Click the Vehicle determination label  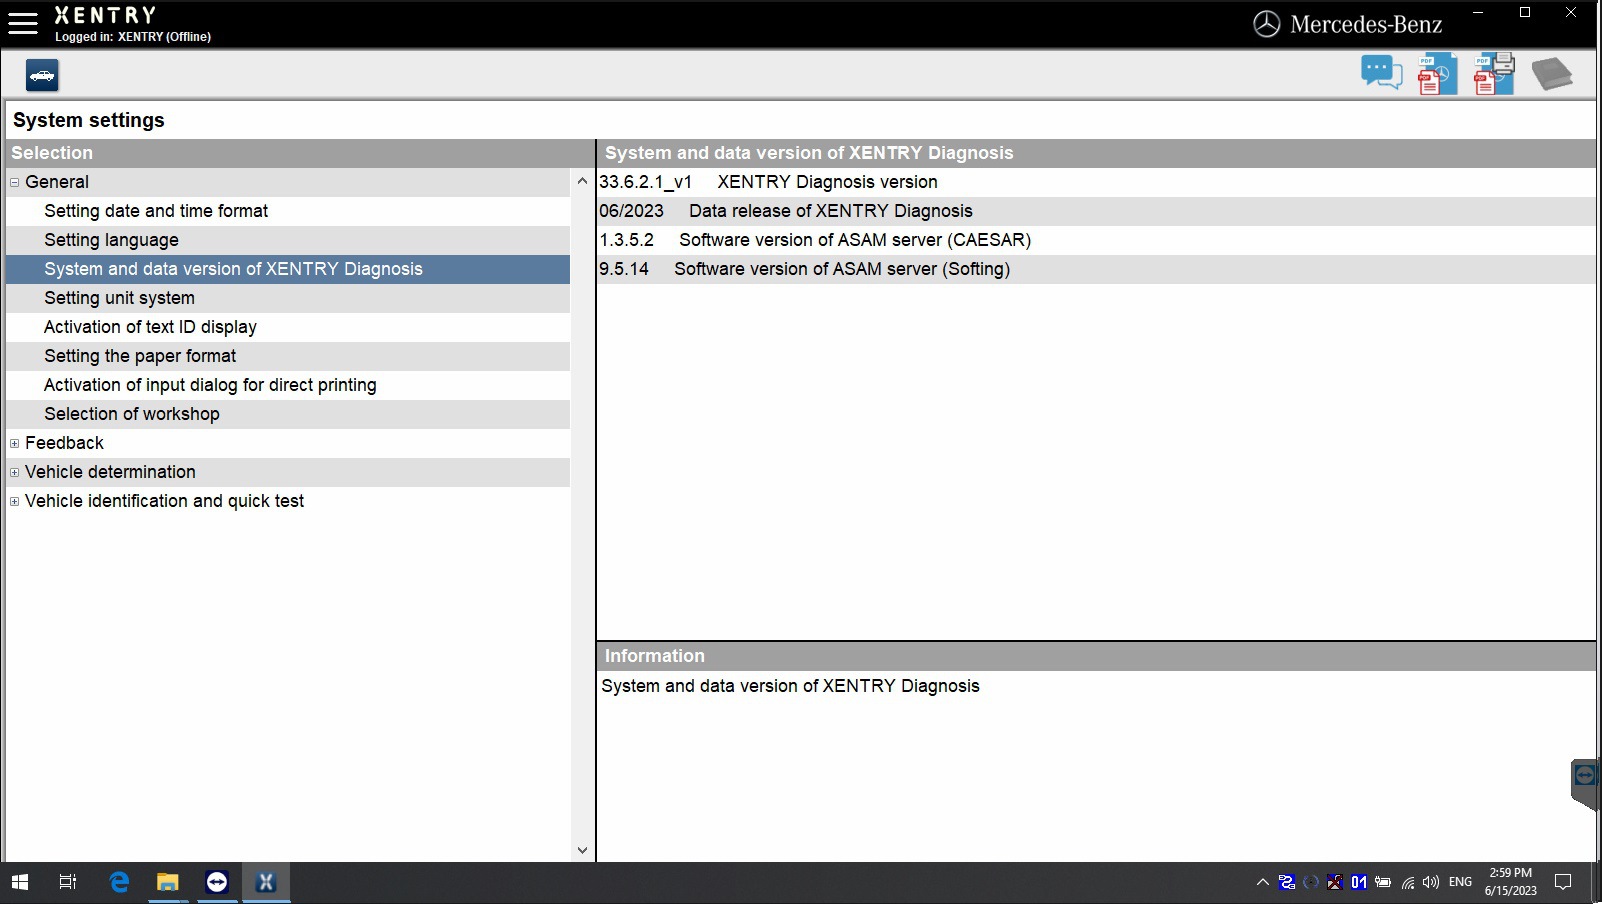110,472
